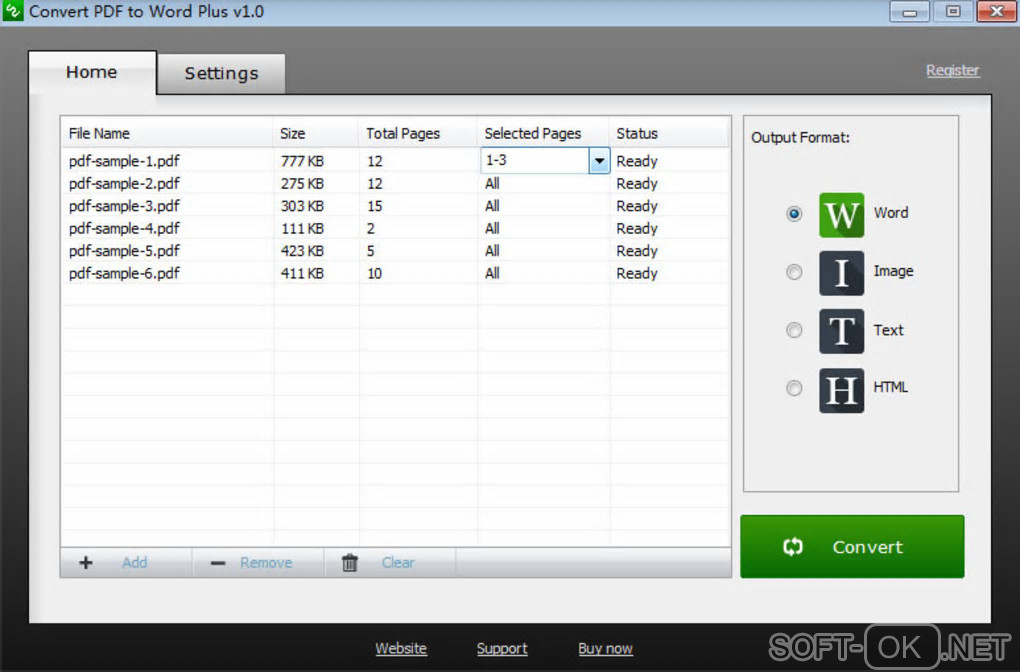Click the Buy now link
Image resolution: width=1020 pixels, height=672 pixels.
(605, 649)
